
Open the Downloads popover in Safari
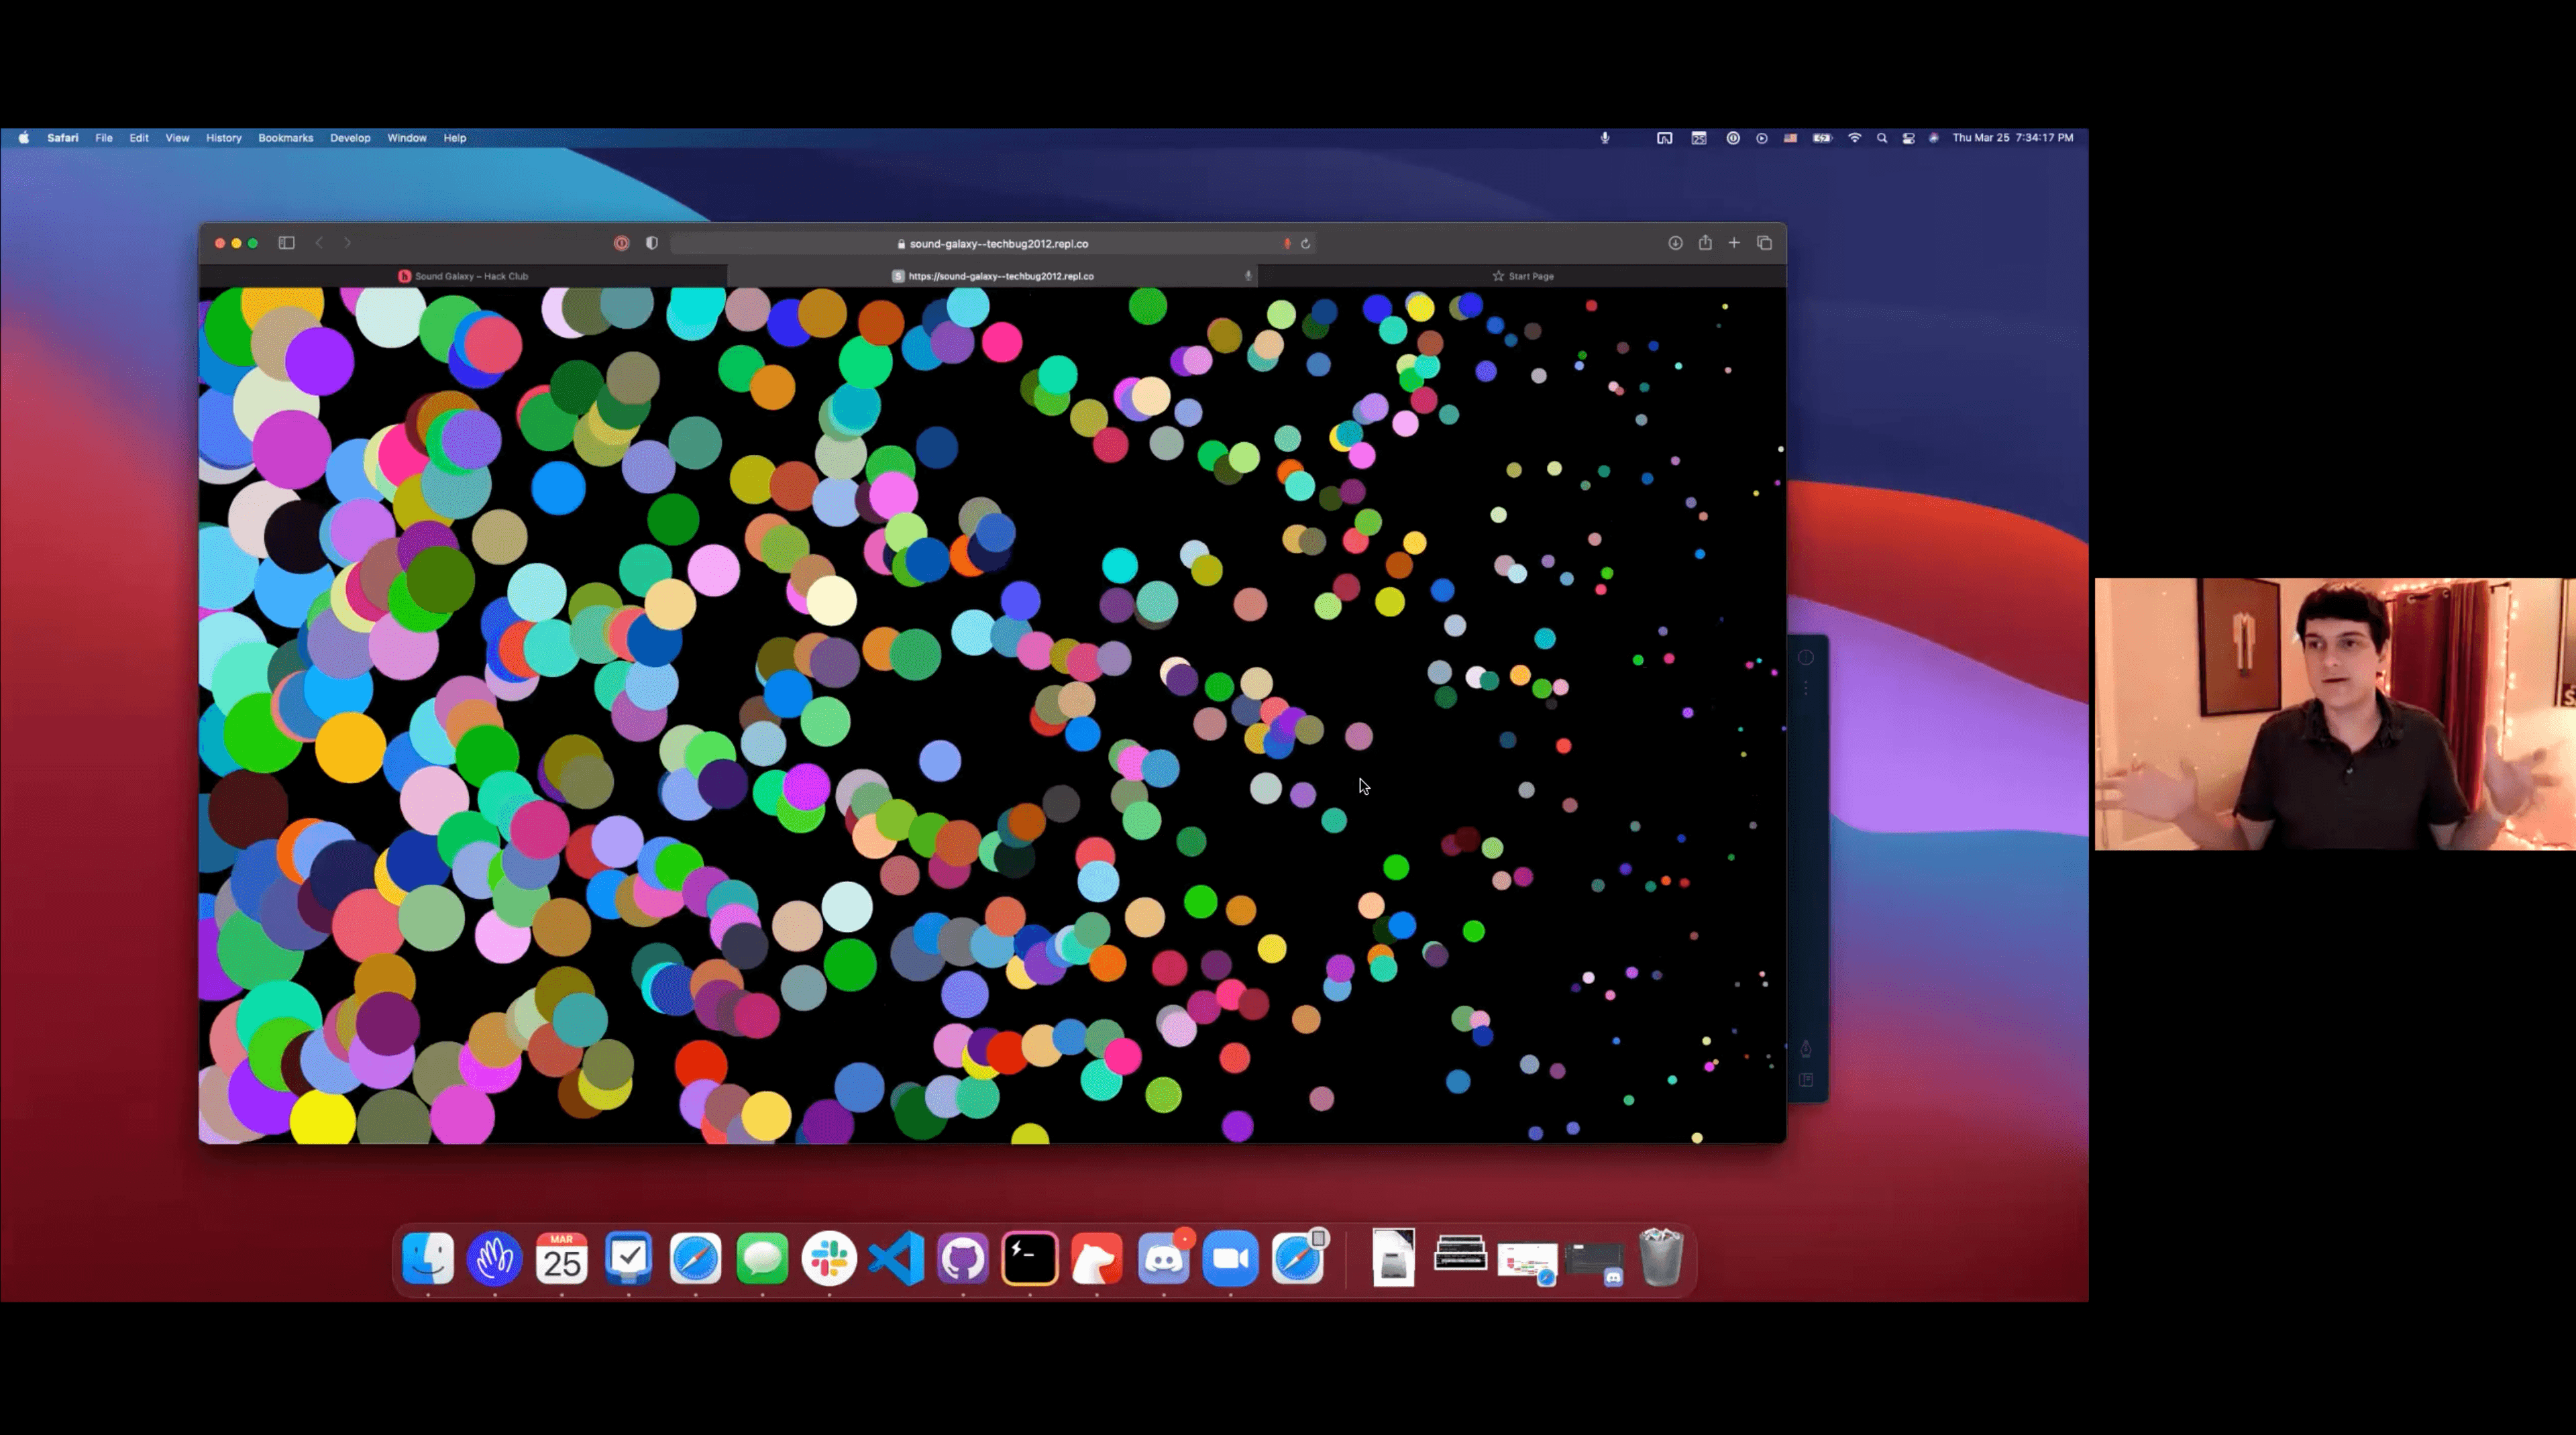[x=1675, y=243]
